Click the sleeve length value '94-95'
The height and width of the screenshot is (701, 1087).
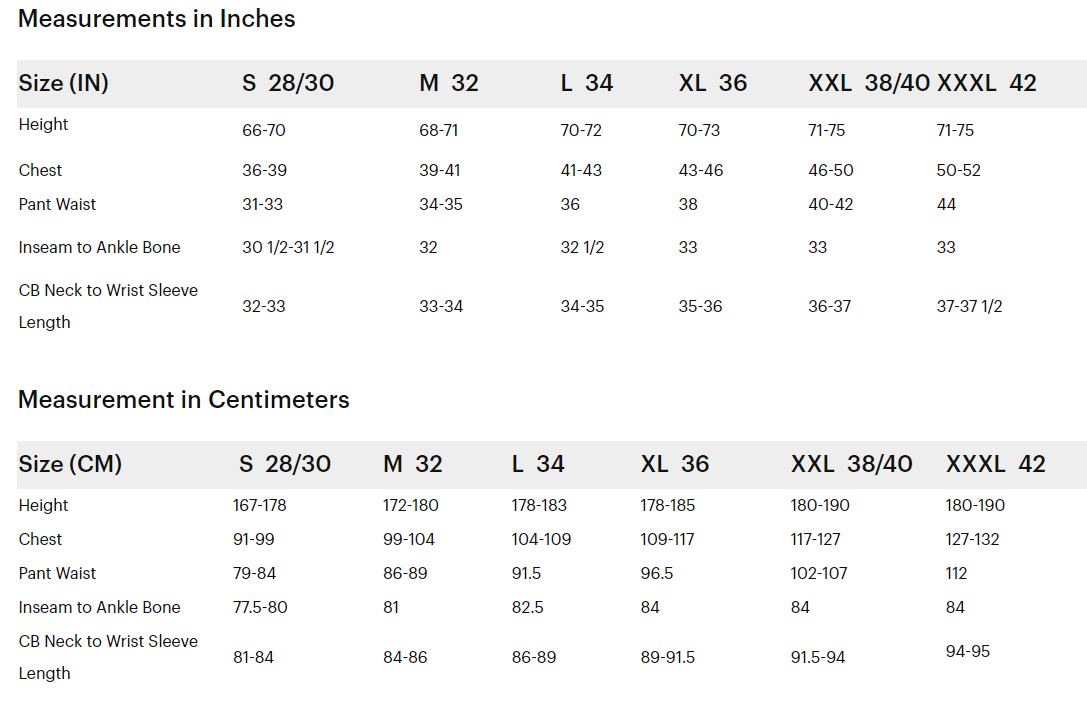[x=968, y=651]
